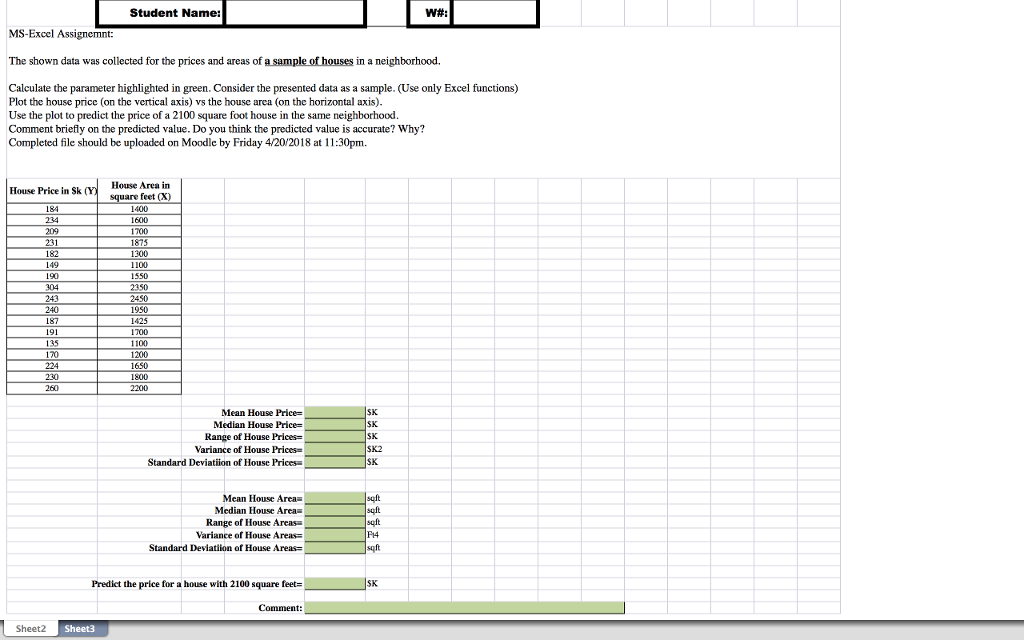The width and height of the screenshot is (1024, 640).
Task: Select the area cell 1950
Action: [x=140, y=310]
